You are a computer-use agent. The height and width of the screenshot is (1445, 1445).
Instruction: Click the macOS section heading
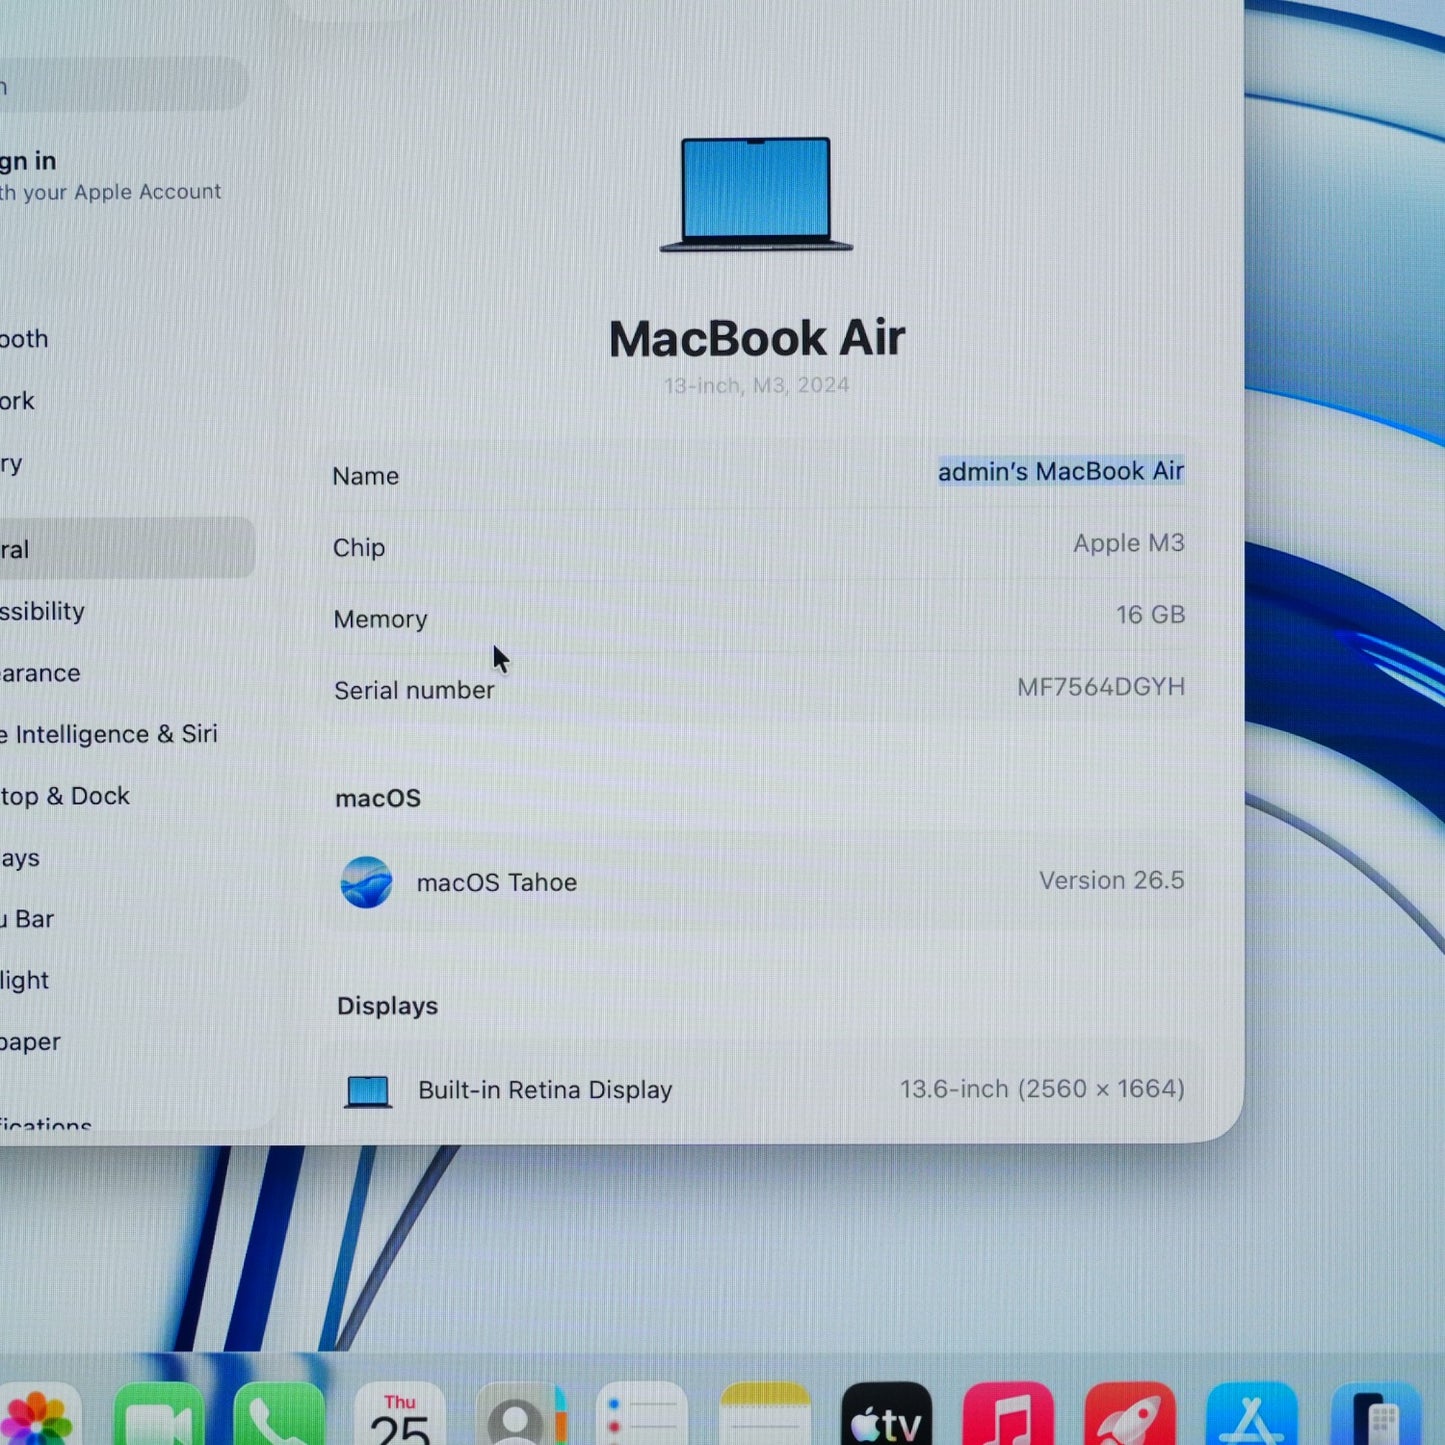click(378, 798)
